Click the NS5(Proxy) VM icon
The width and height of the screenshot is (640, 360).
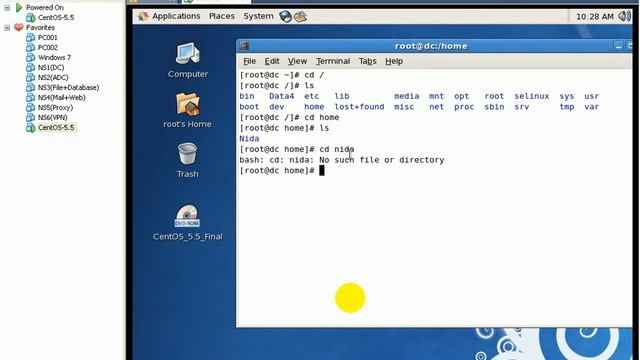(31, 107)
